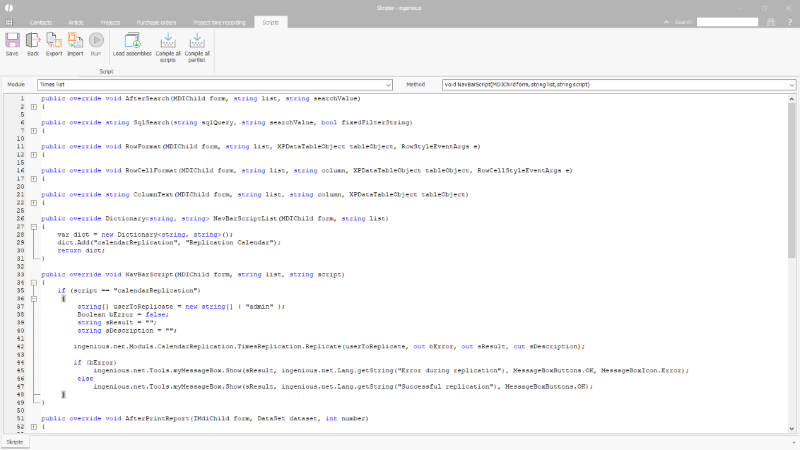Collapse the ribbon with the up chevron
This screenshot has height=450, width=800.
pyautogui.click(x=666, y=22)
